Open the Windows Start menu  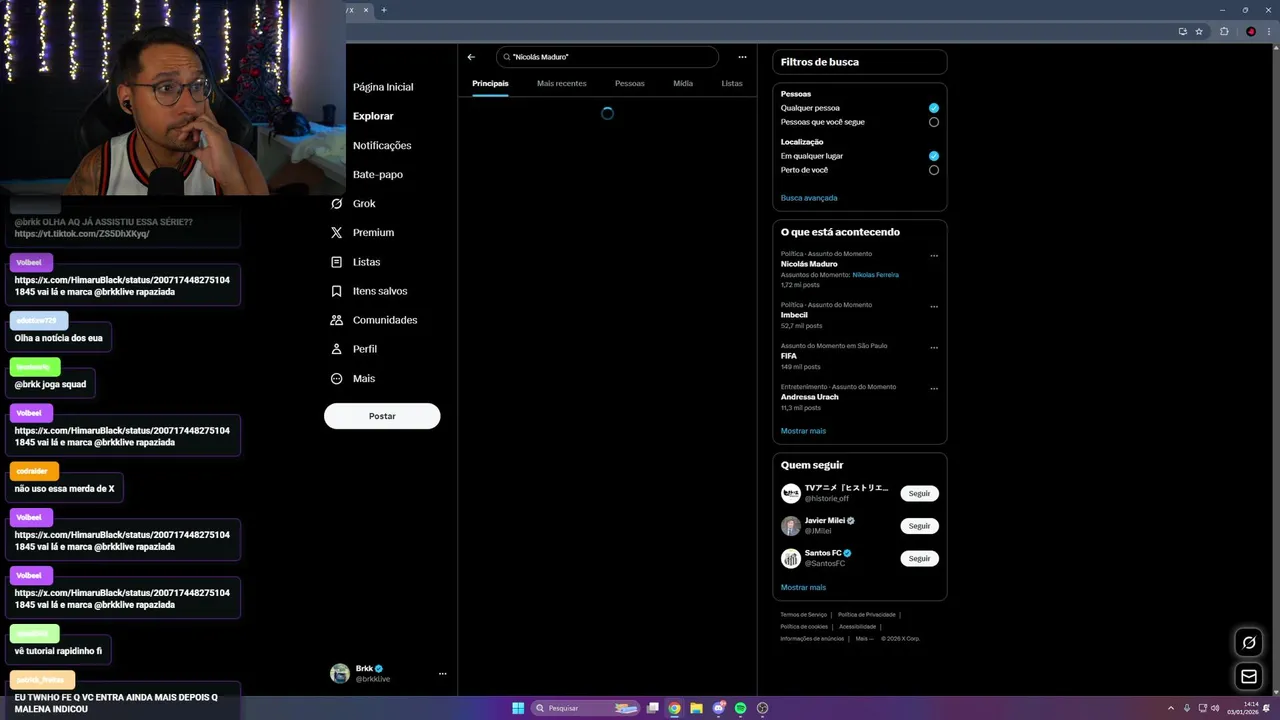click(x=518, y=708)
